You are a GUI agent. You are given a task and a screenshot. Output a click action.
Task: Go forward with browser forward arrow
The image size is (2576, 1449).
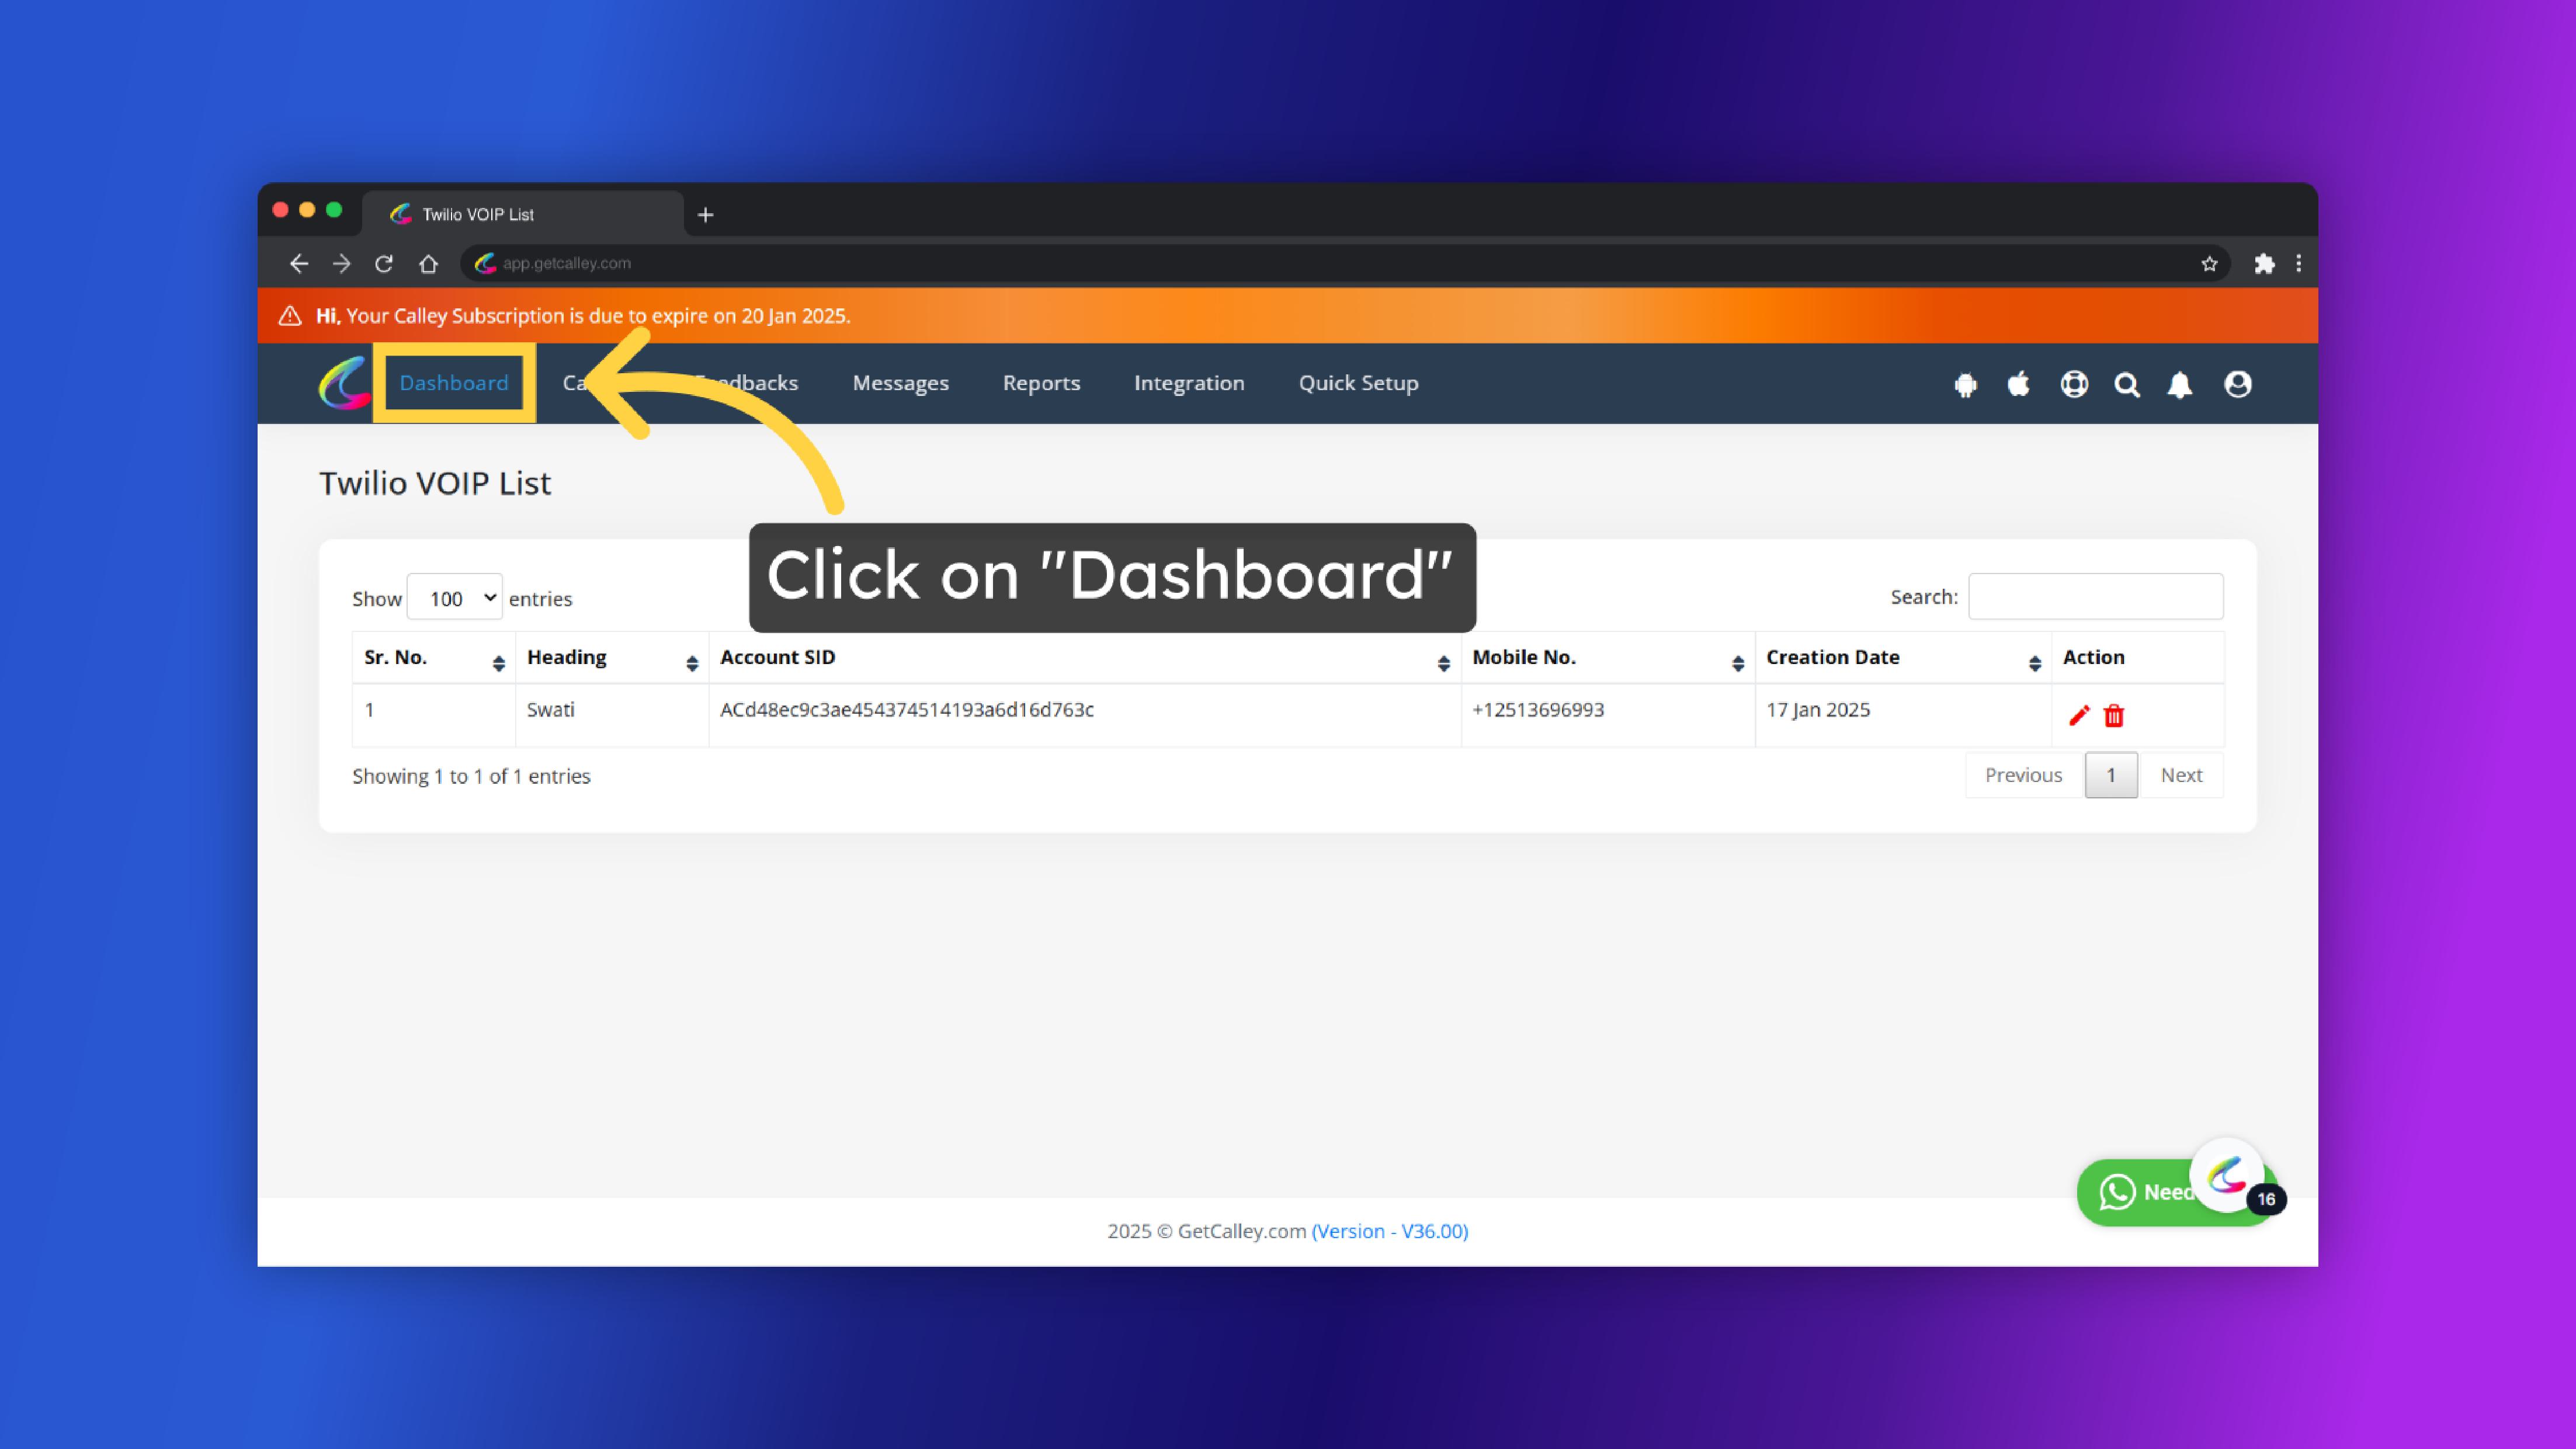[x=341, y=263]
